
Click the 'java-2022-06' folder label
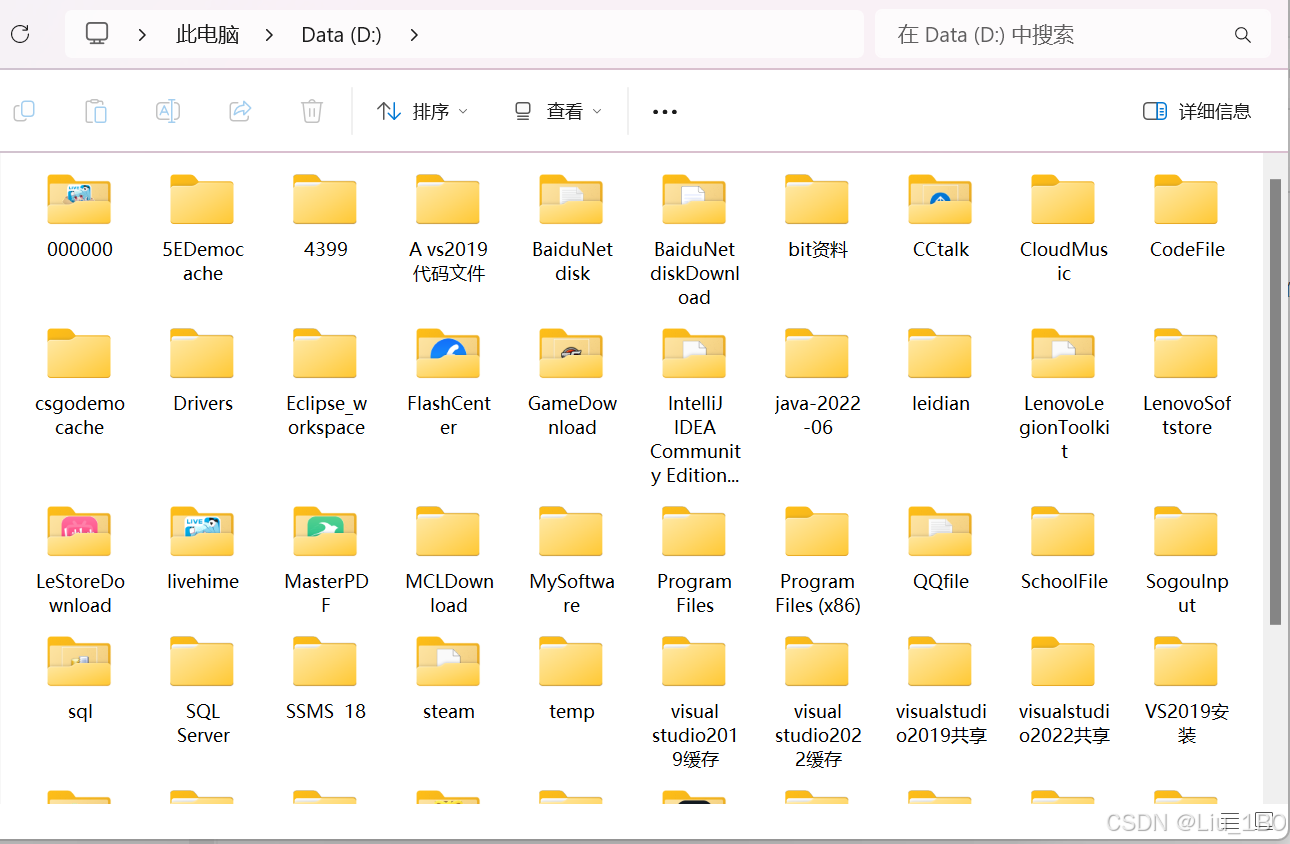(x=818, y=416)
